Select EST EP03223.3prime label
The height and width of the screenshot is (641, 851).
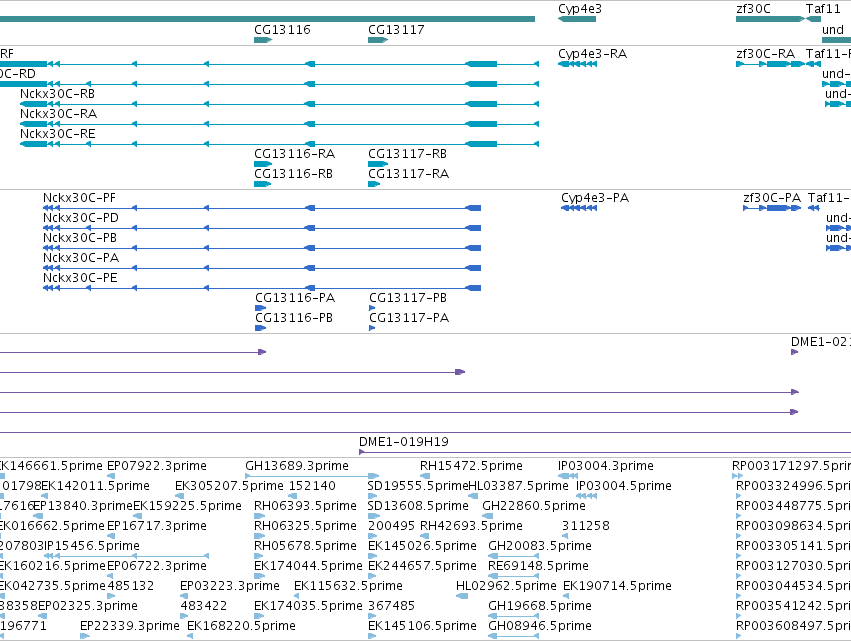[230, 587]
